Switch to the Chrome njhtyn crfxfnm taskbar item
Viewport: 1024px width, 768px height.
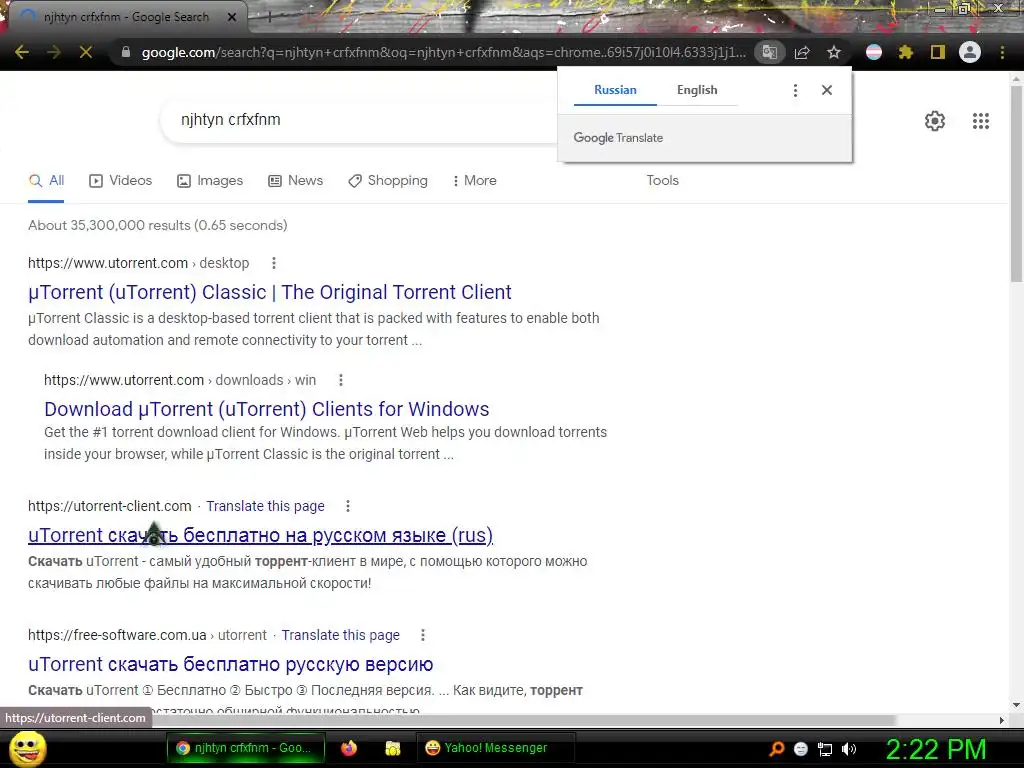coord(245,748)
